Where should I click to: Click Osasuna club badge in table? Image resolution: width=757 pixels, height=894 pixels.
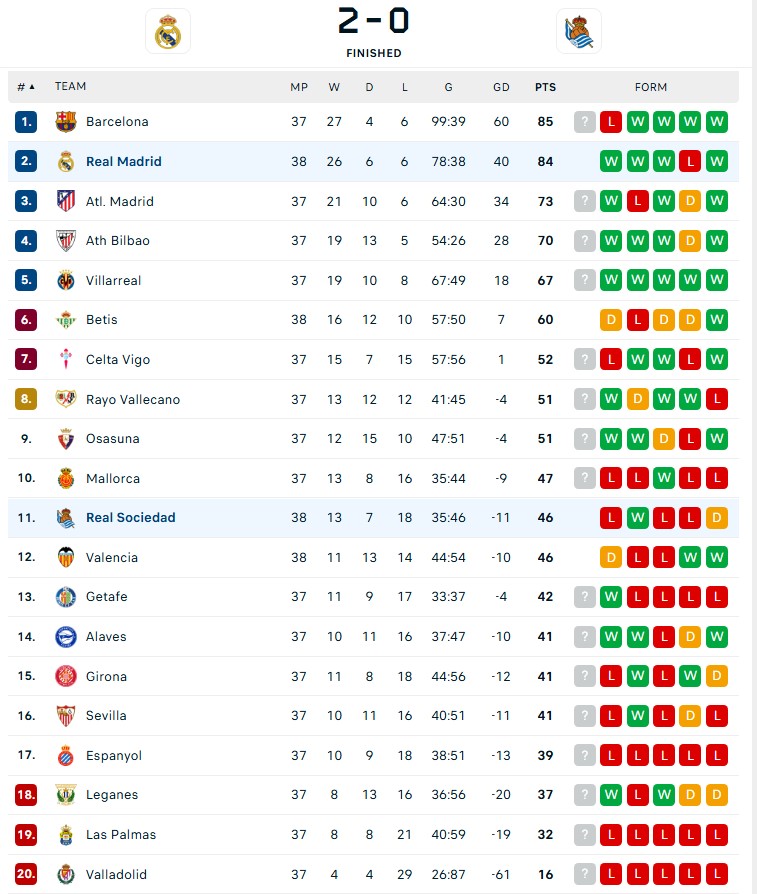click(x=66, y=438)
